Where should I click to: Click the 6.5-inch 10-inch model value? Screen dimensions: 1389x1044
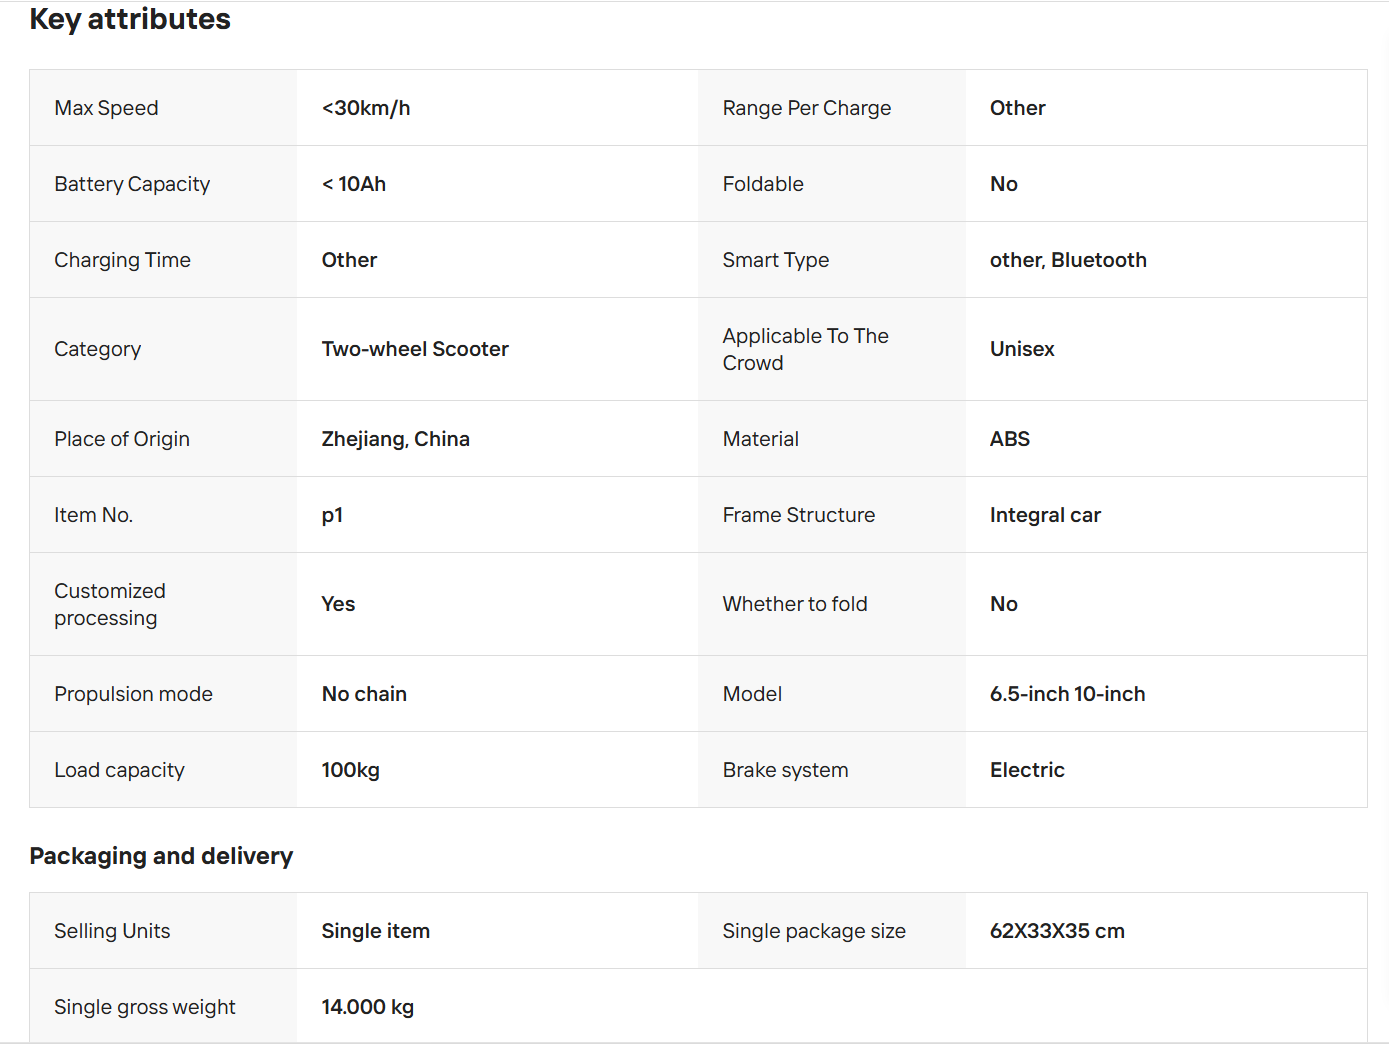pyautogui.click(x=1068, y=694)
